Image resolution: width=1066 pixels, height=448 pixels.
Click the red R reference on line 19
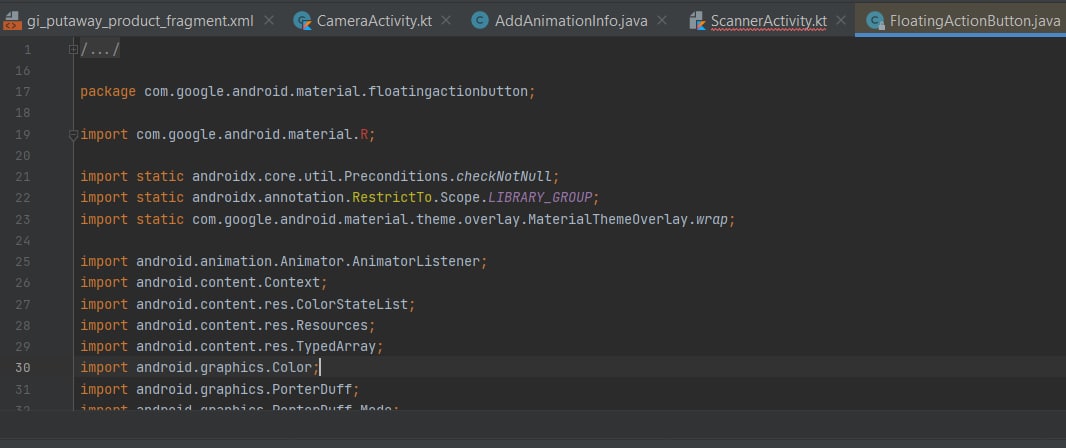364,135
